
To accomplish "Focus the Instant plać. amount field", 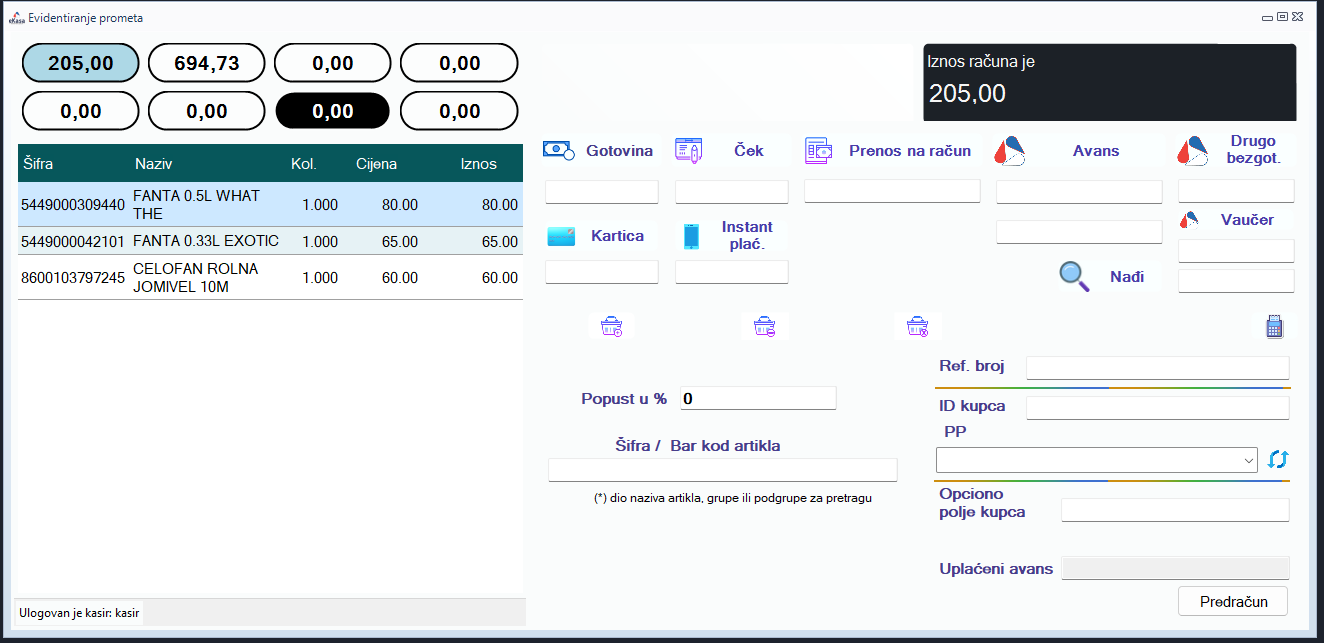I will [x=732, y=272].
